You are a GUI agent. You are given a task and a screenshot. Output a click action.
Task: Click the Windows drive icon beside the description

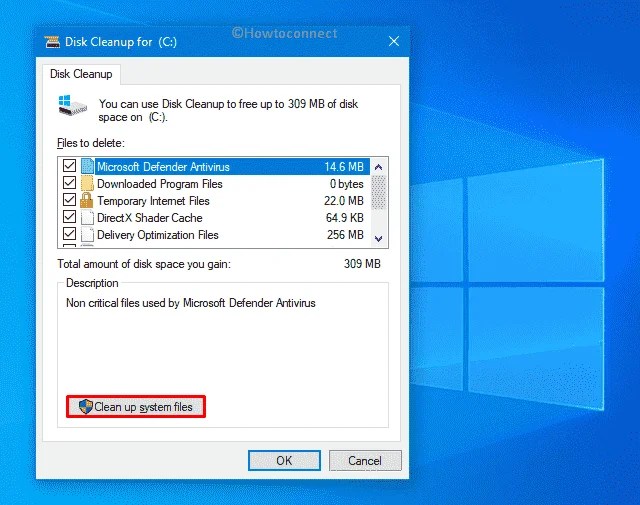click(72, 106)
